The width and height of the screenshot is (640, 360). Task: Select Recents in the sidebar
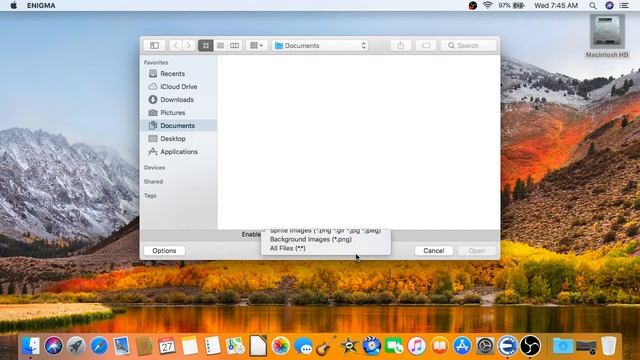pyautogui.click(x=178, y=73)
